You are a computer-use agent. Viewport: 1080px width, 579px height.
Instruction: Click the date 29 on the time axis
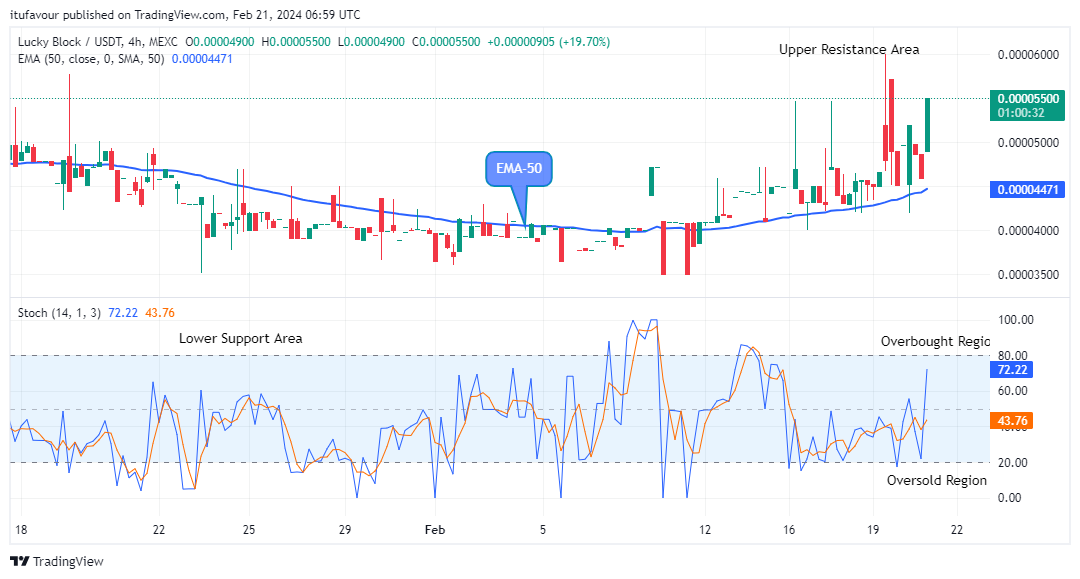pos(344,530)
